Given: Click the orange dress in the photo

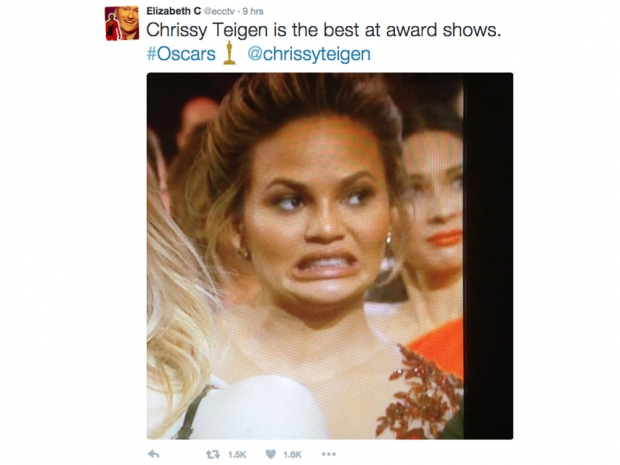Looking at the screenshot, I should click(x=441, y=346).
